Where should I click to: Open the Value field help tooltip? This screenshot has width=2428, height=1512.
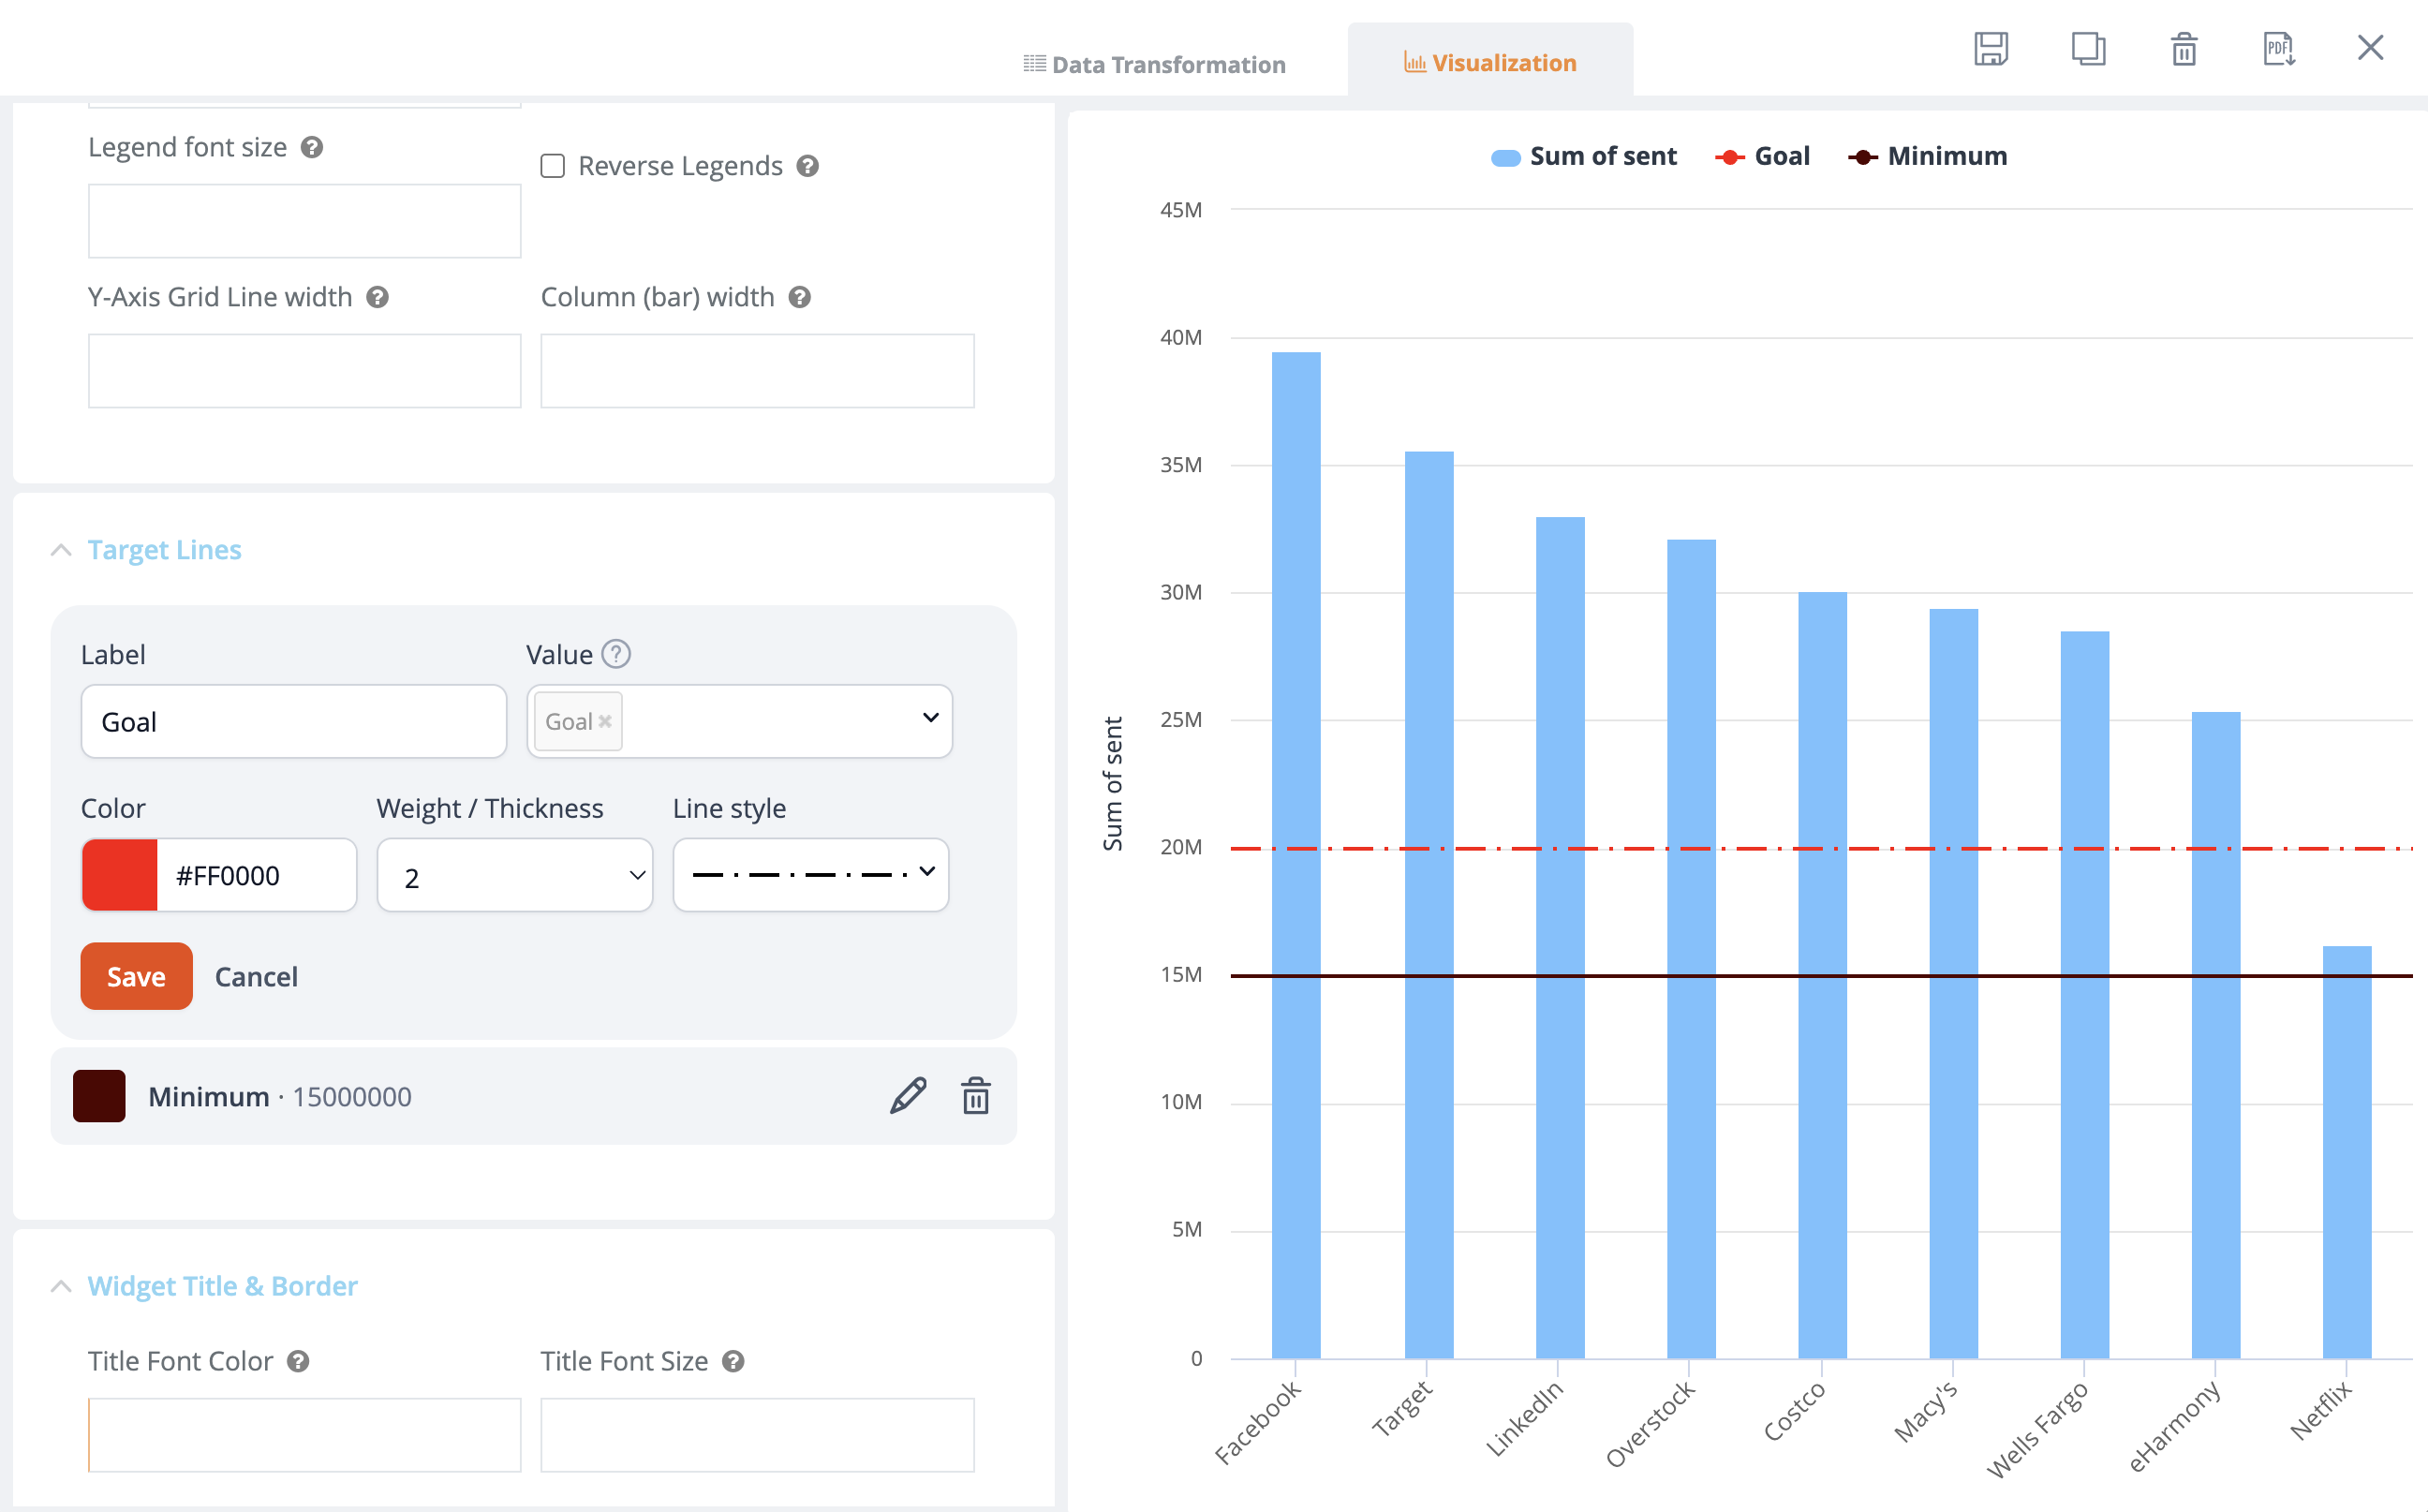(x=616, y=654)
